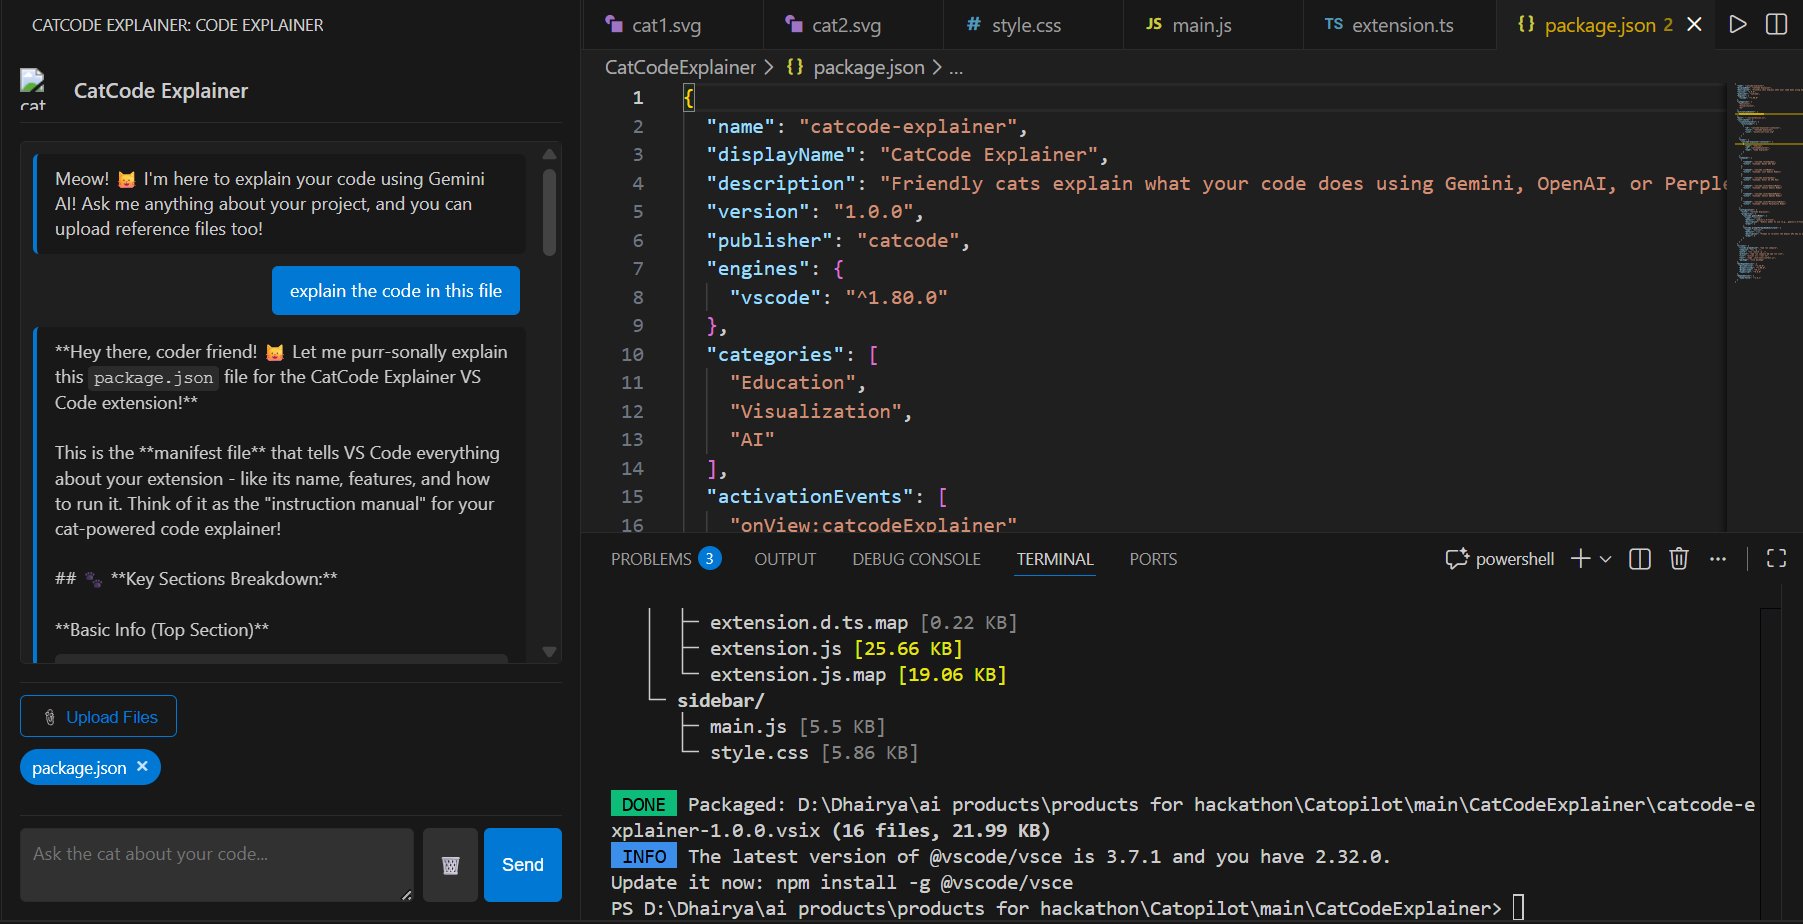1803x924 pixels.
Task: Open the PROBLEMS panel tab
Action: [x=651, y=559]
